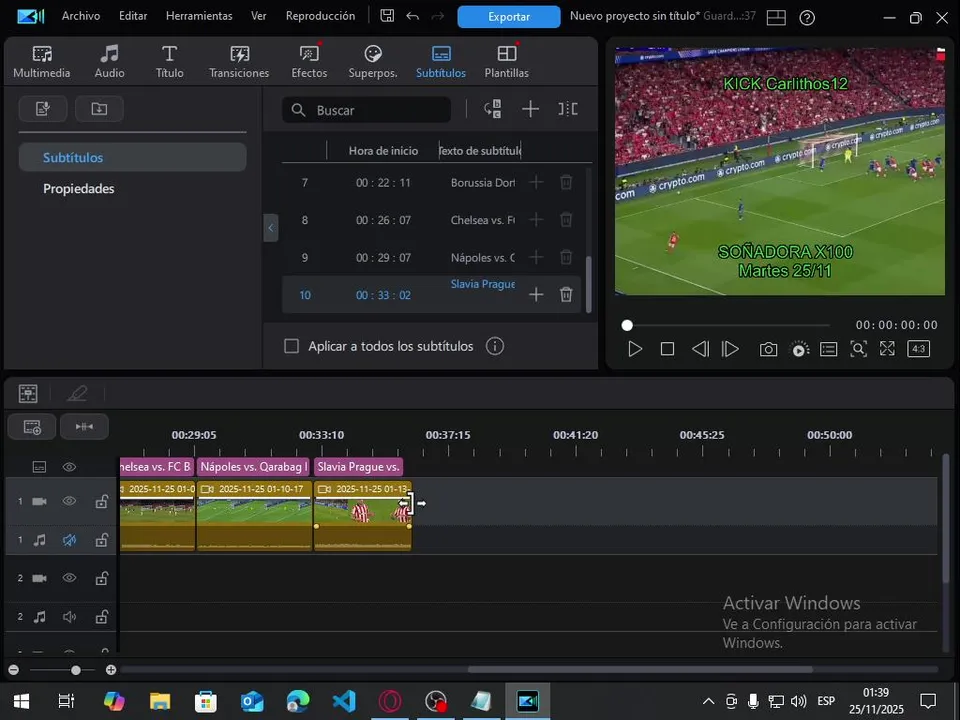Open the help question-mark icon

[x=807, y=18]
